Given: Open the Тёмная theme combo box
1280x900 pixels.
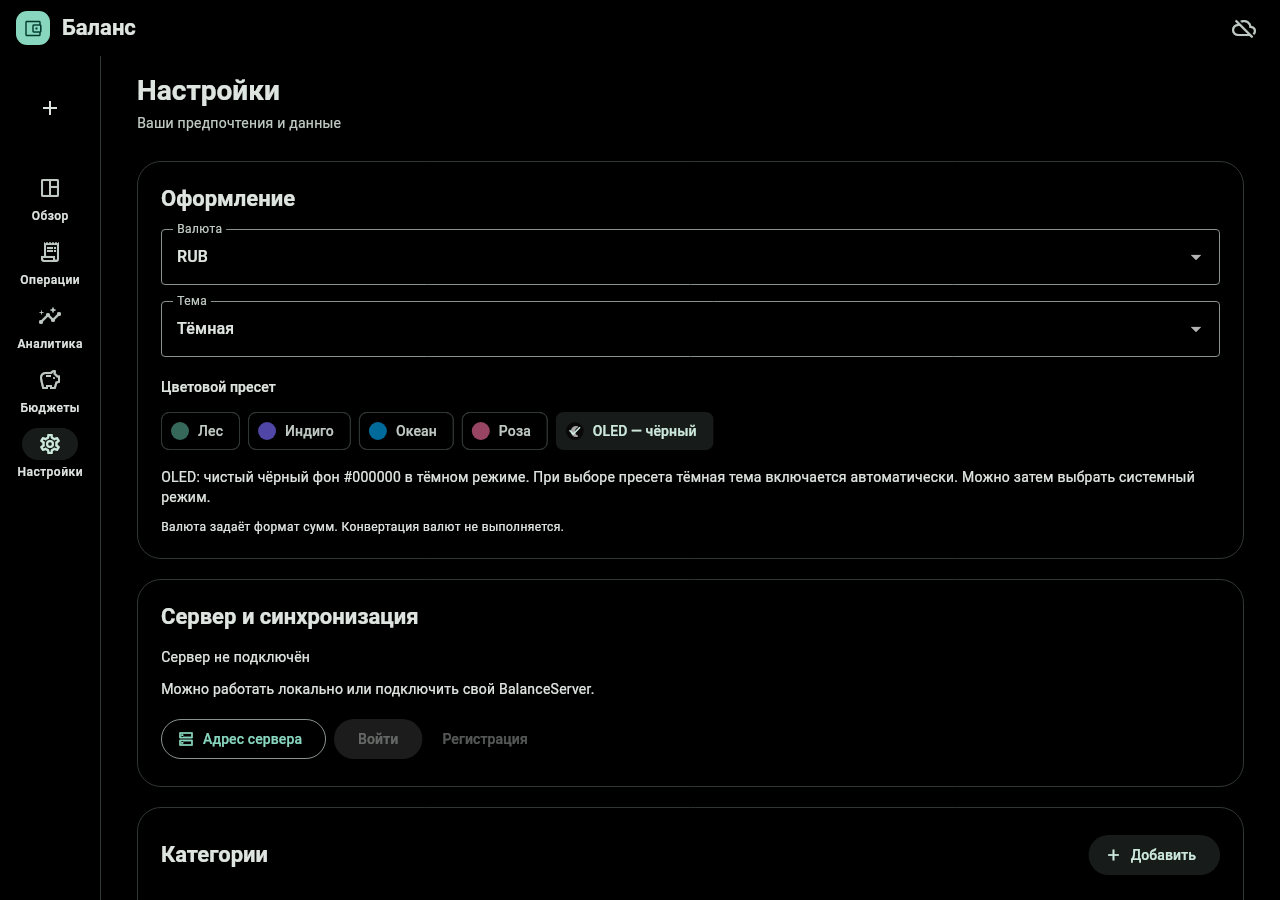Looking at the screenshot, I should click(690, 329).
